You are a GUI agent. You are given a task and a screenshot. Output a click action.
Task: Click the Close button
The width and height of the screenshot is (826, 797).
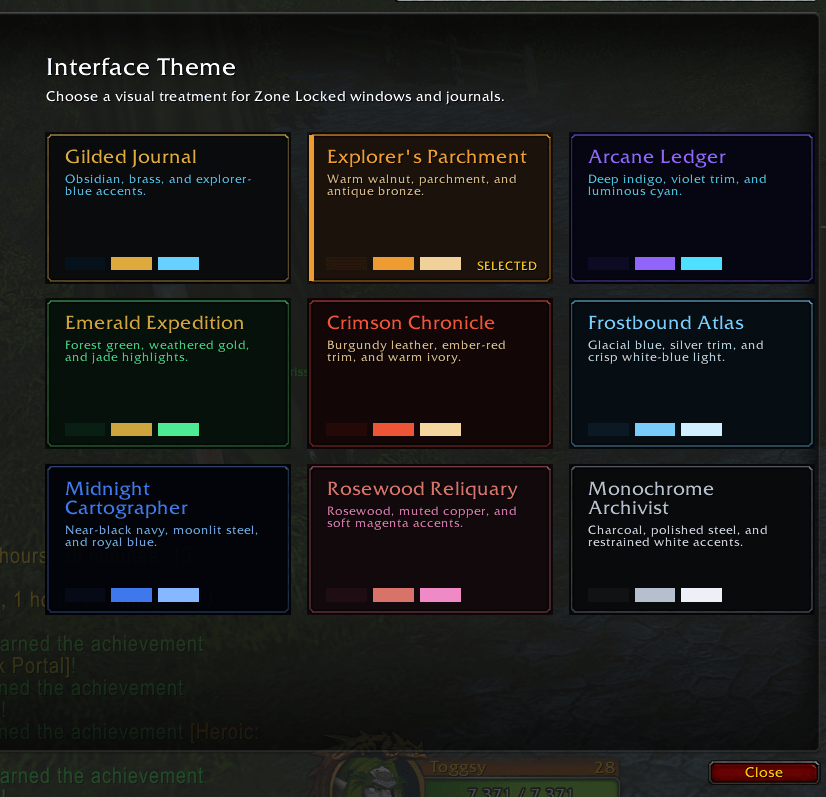[763, 772]
